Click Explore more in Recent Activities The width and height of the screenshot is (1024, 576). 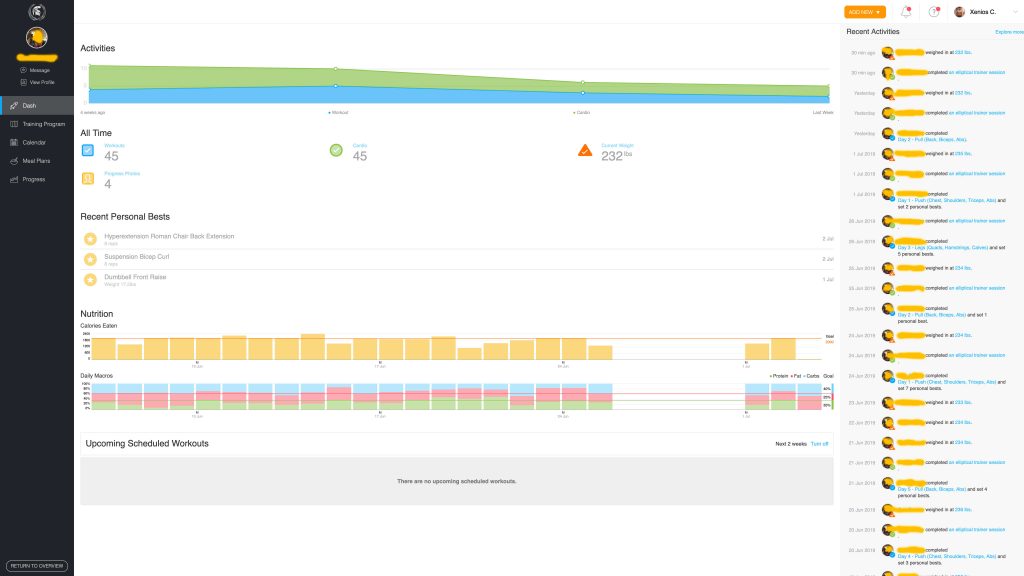coord(1009,32)
